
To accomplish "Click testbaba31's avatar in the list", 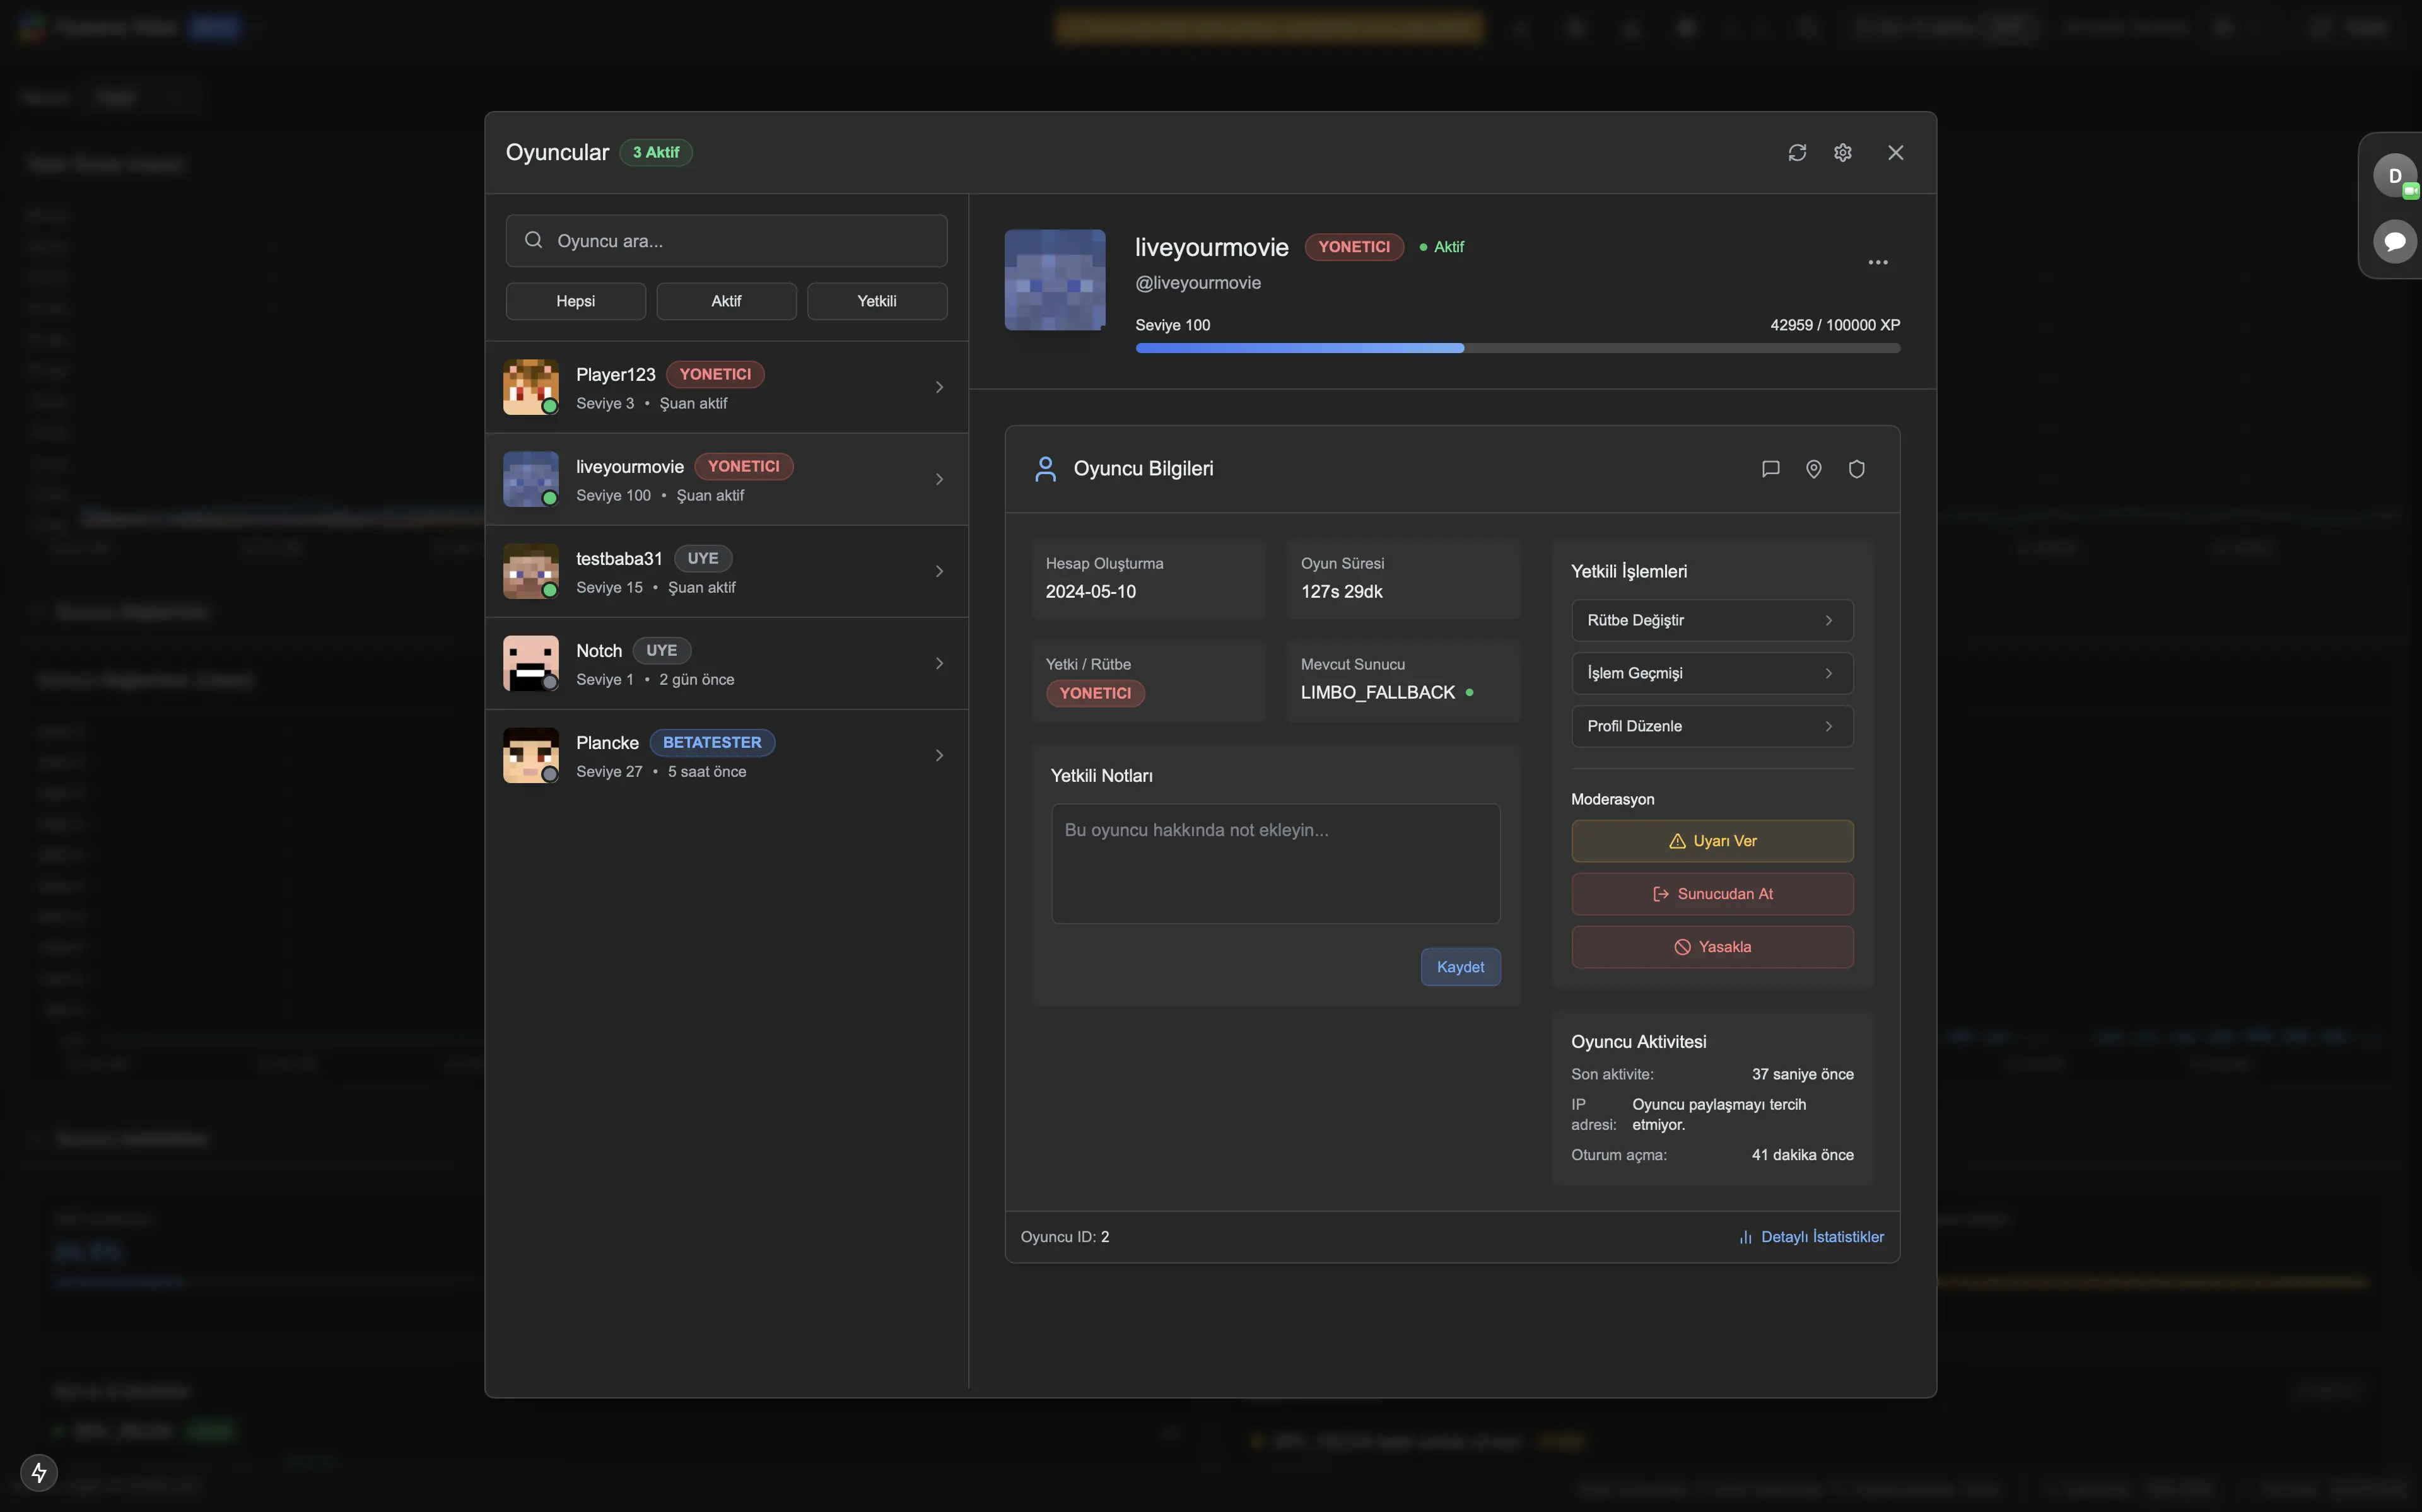I will 530,571.
